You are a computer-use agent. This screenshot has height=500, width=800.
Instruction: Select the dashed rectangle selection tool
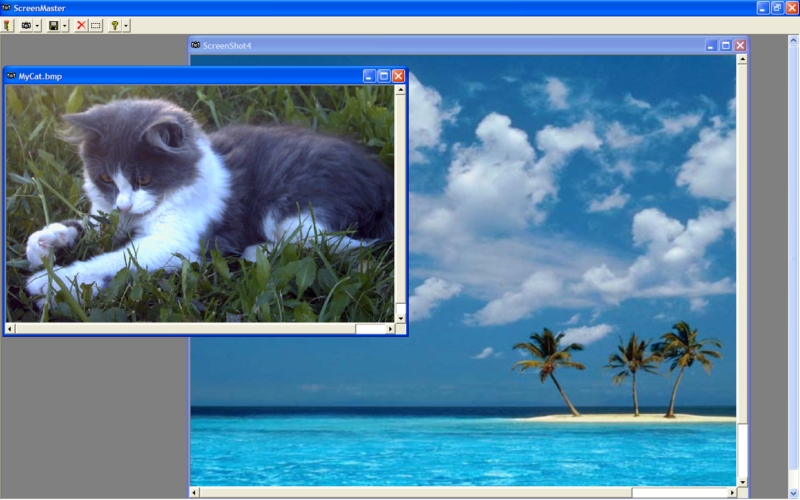pyautogui.click(x=96, y=25)
